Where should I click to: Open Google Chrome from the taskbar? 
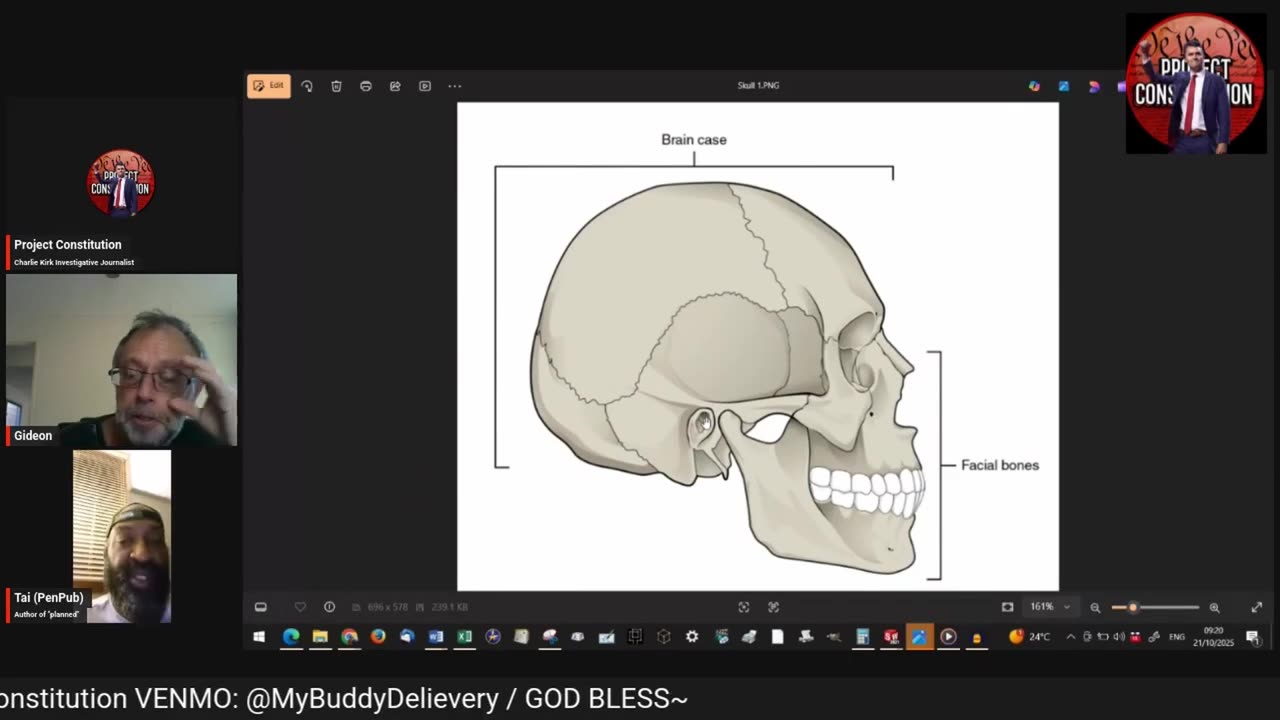click(x=349, y=637)
